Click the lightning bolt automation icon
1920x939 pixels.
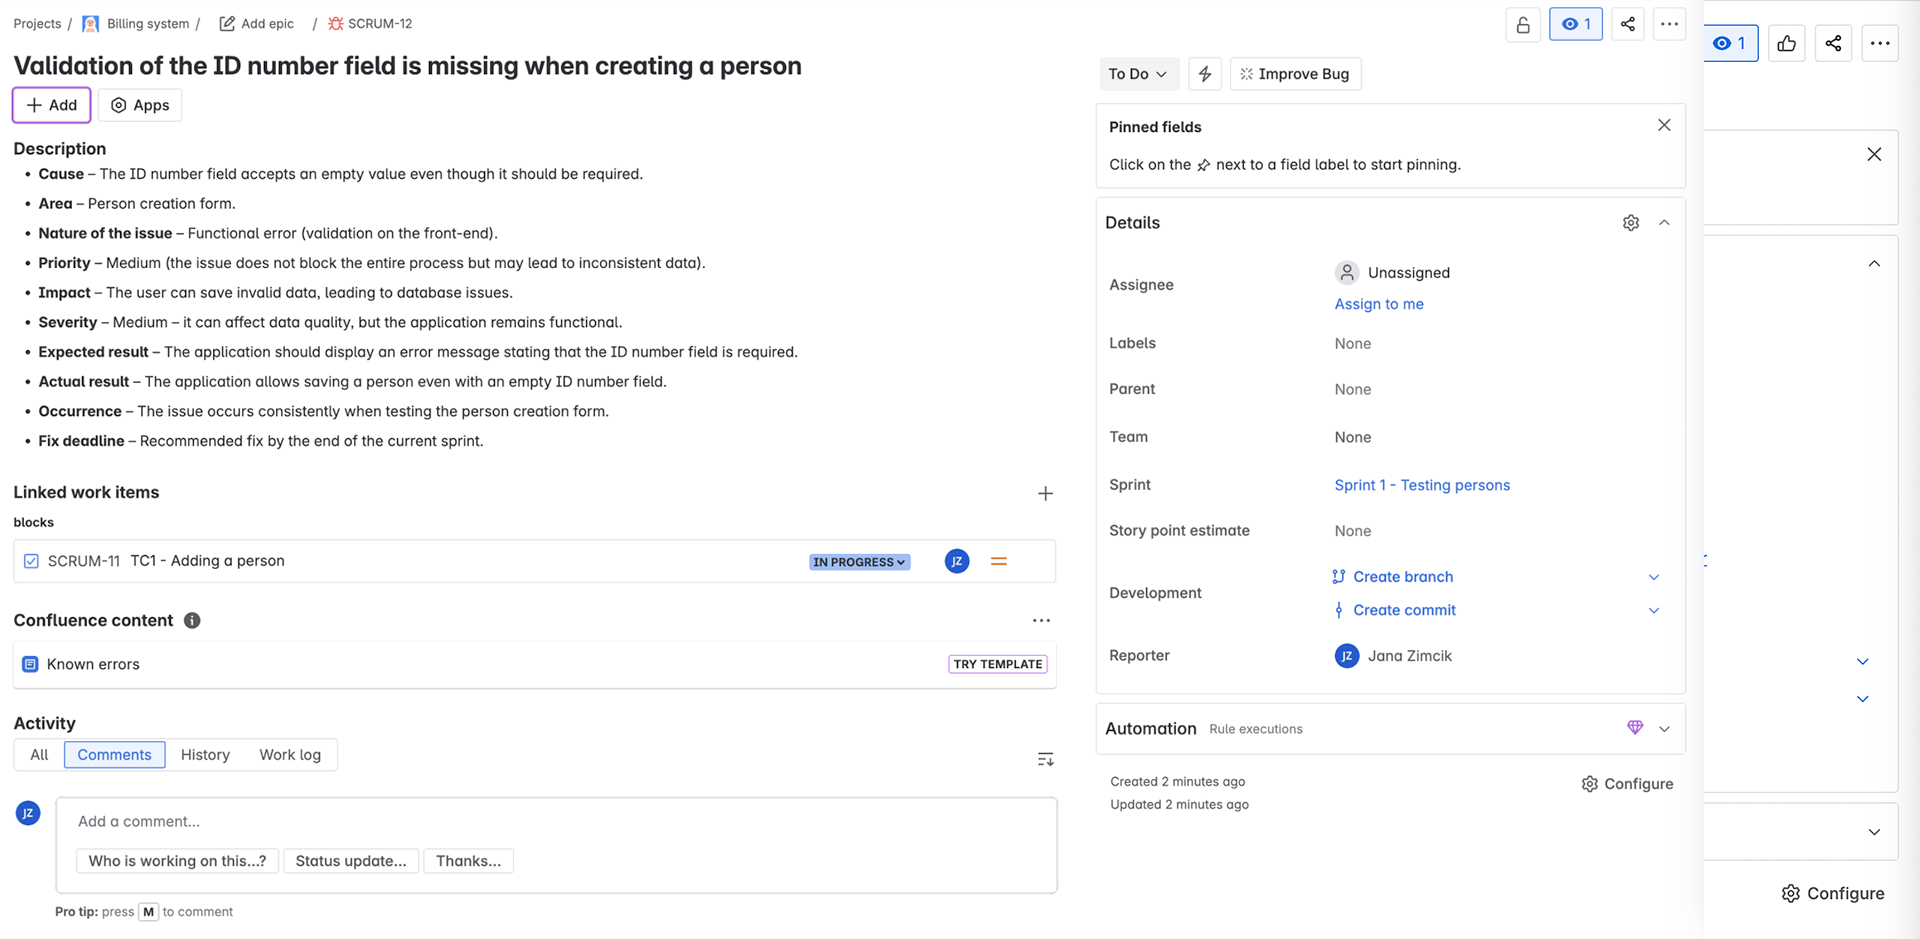pos(1204,74)
